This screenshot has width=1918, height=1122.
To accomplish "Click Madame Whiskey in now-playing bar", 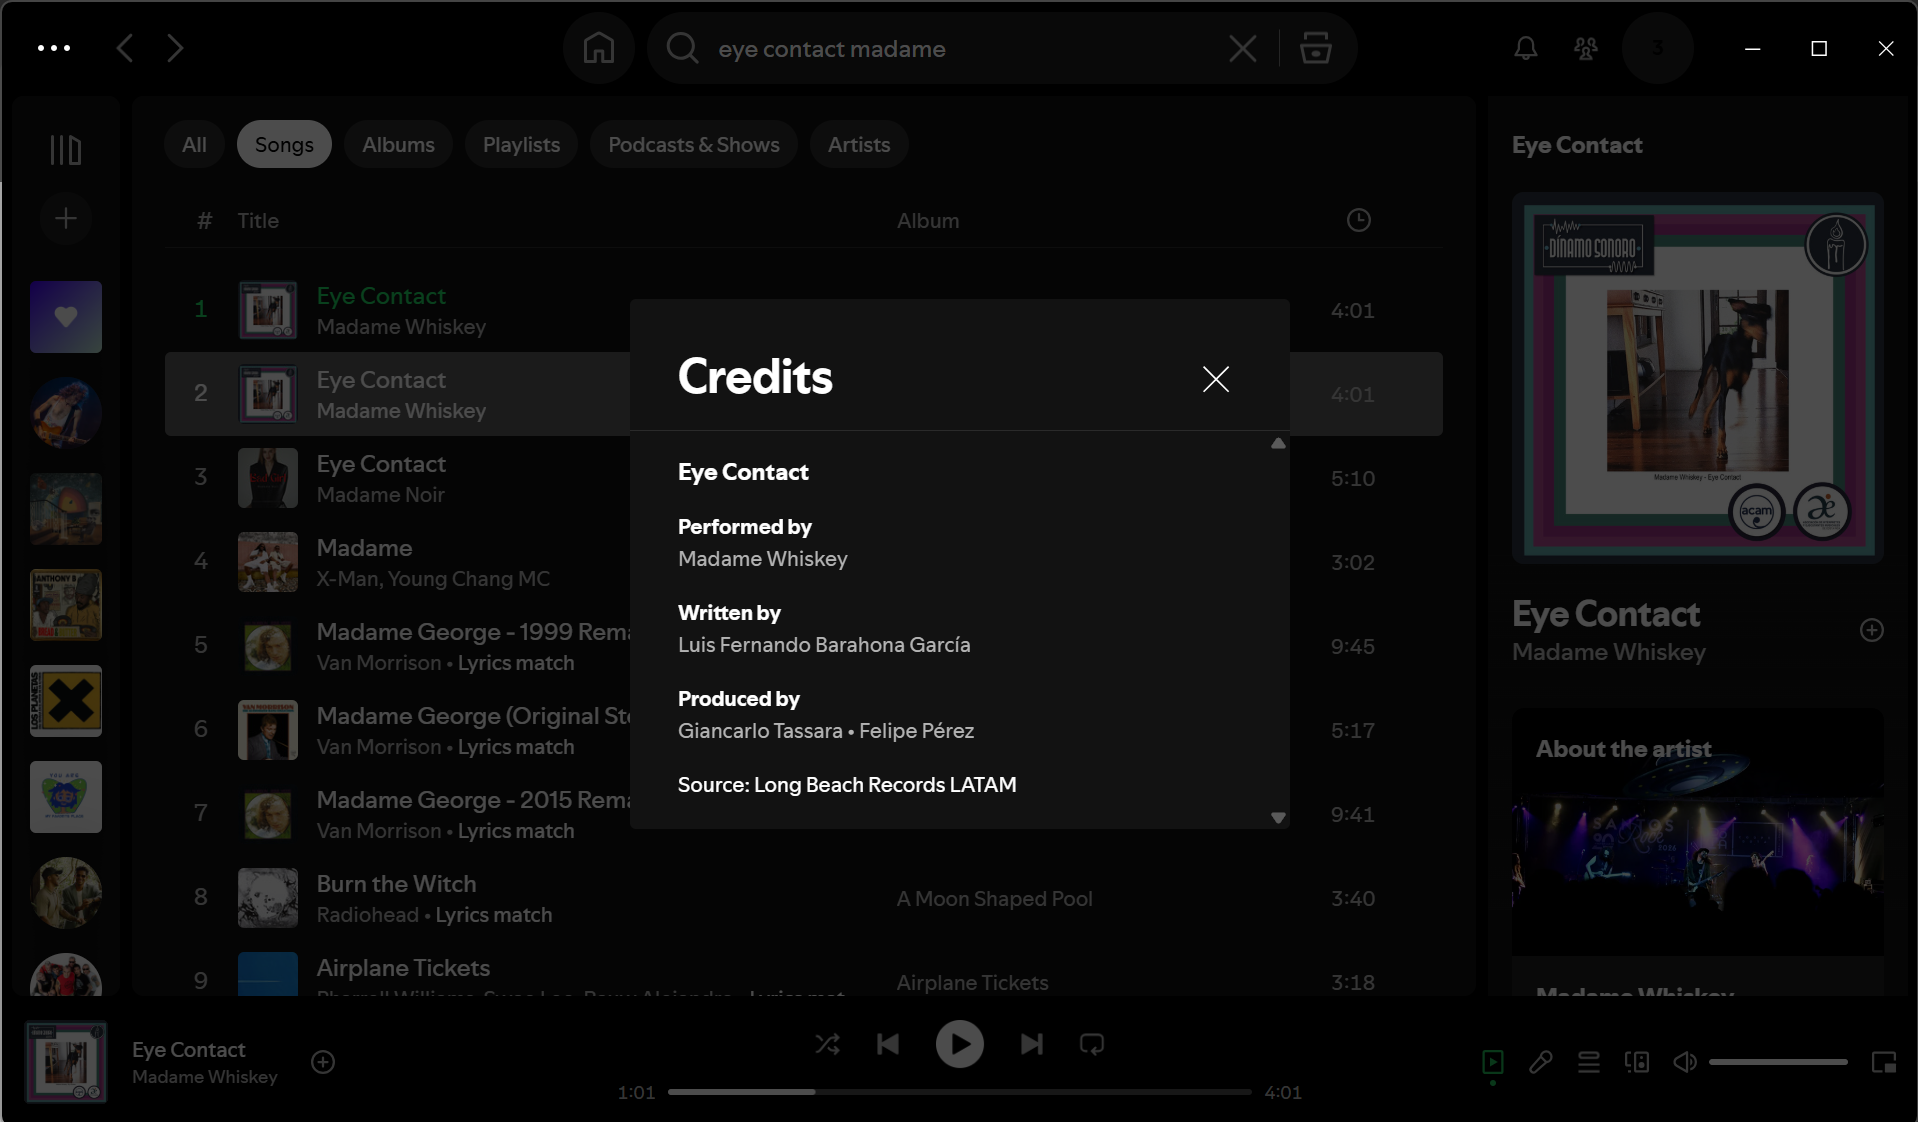I will click(205, 1077).
